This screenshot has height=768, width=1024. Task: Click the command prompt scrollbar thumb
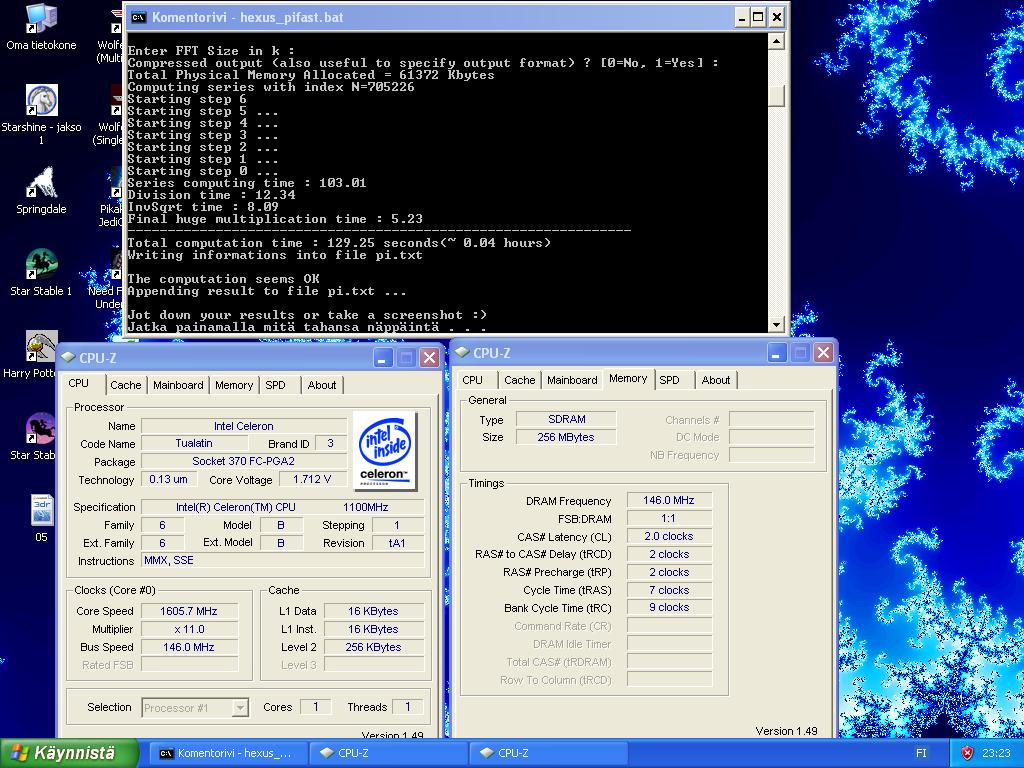tap(776, 97)
